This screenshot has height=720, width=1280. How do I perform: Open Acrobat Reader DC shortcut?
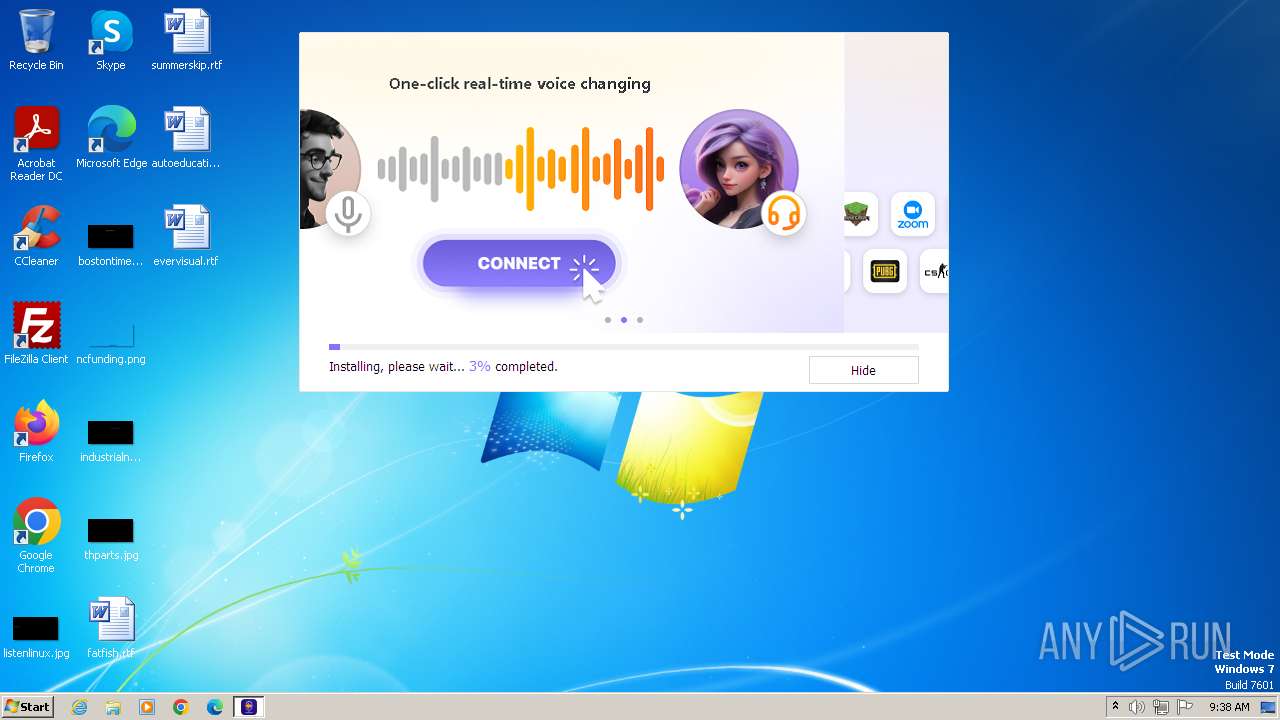pyautogui.click(x=36, y=143)
